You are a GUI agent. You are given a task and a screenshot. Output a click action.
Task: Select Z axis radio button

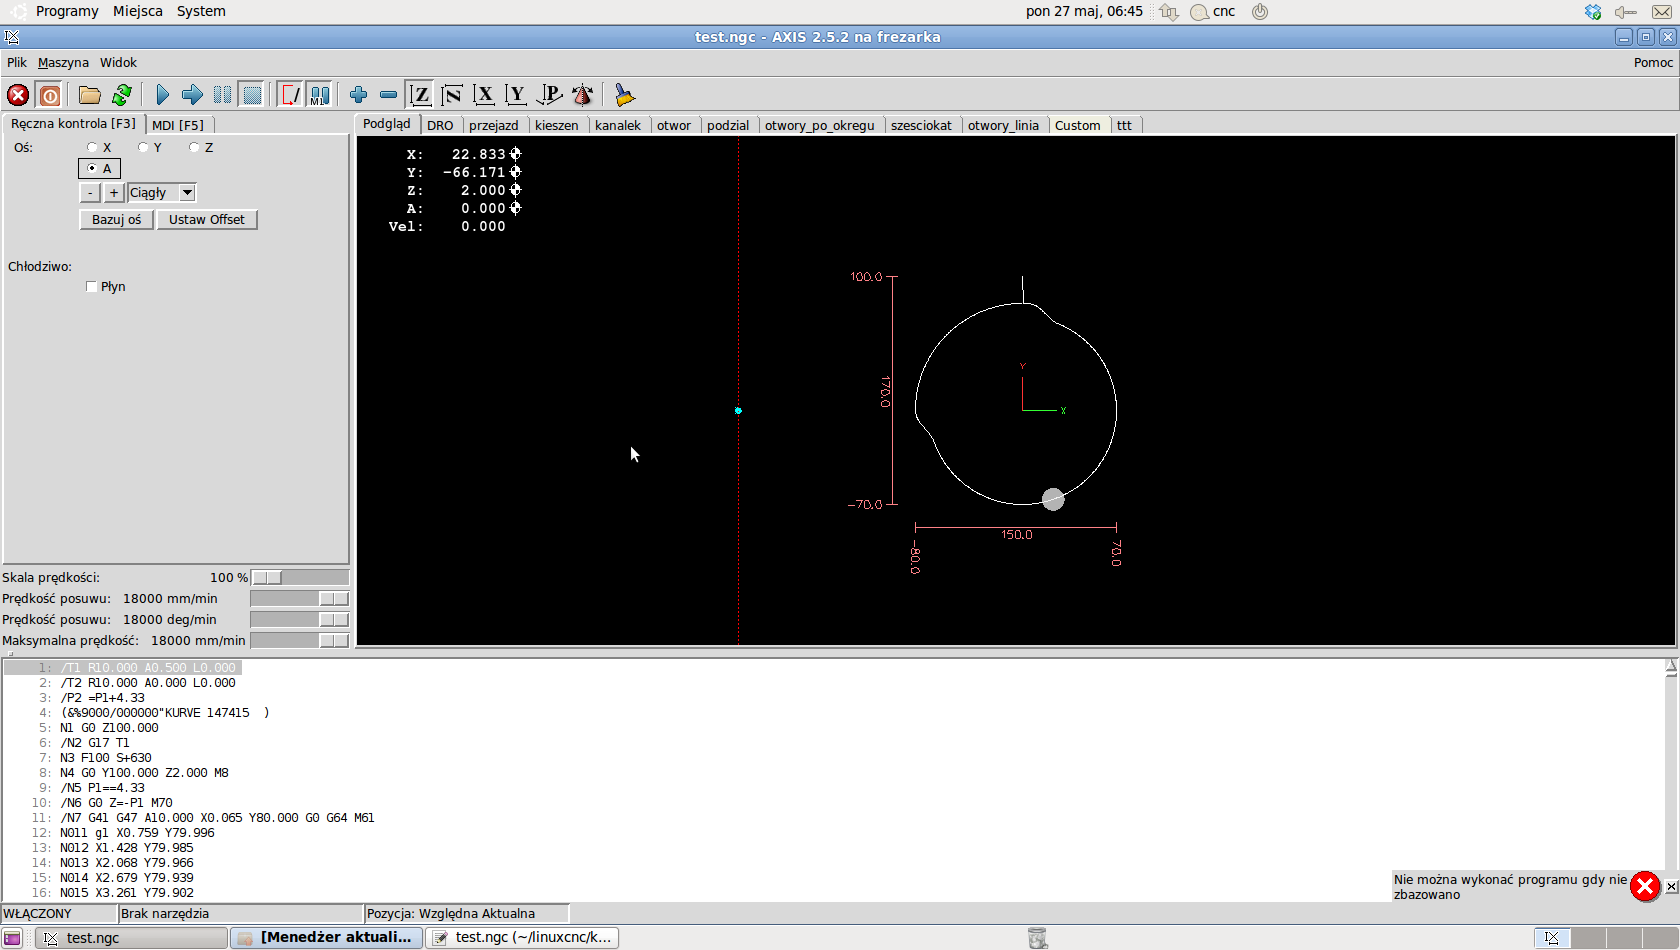(x=194, y=147)
